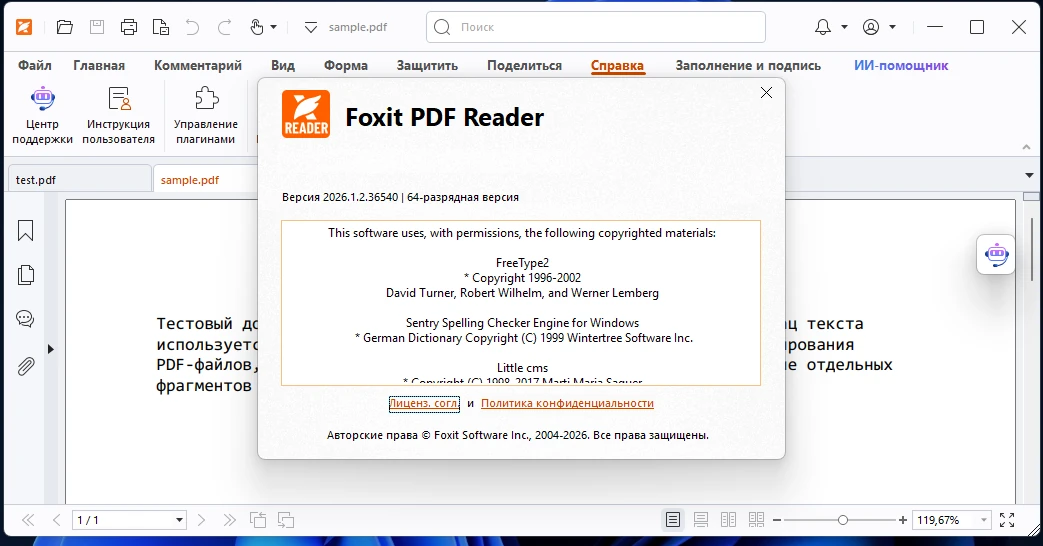
Task: Click the user account icon
Action: [x=871, y=27]
